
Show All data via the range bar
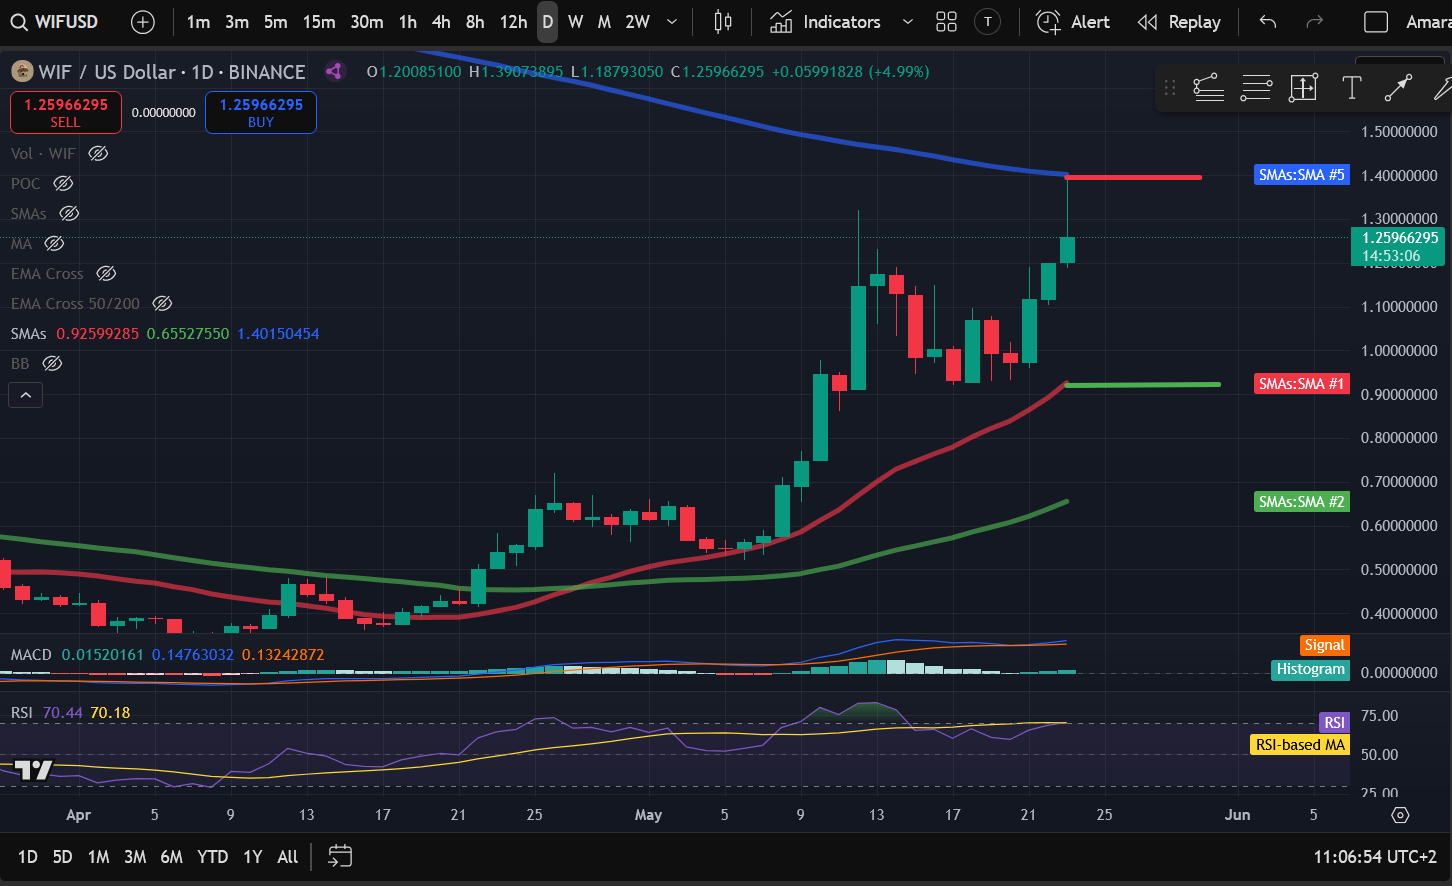click(x=288, y=857)
